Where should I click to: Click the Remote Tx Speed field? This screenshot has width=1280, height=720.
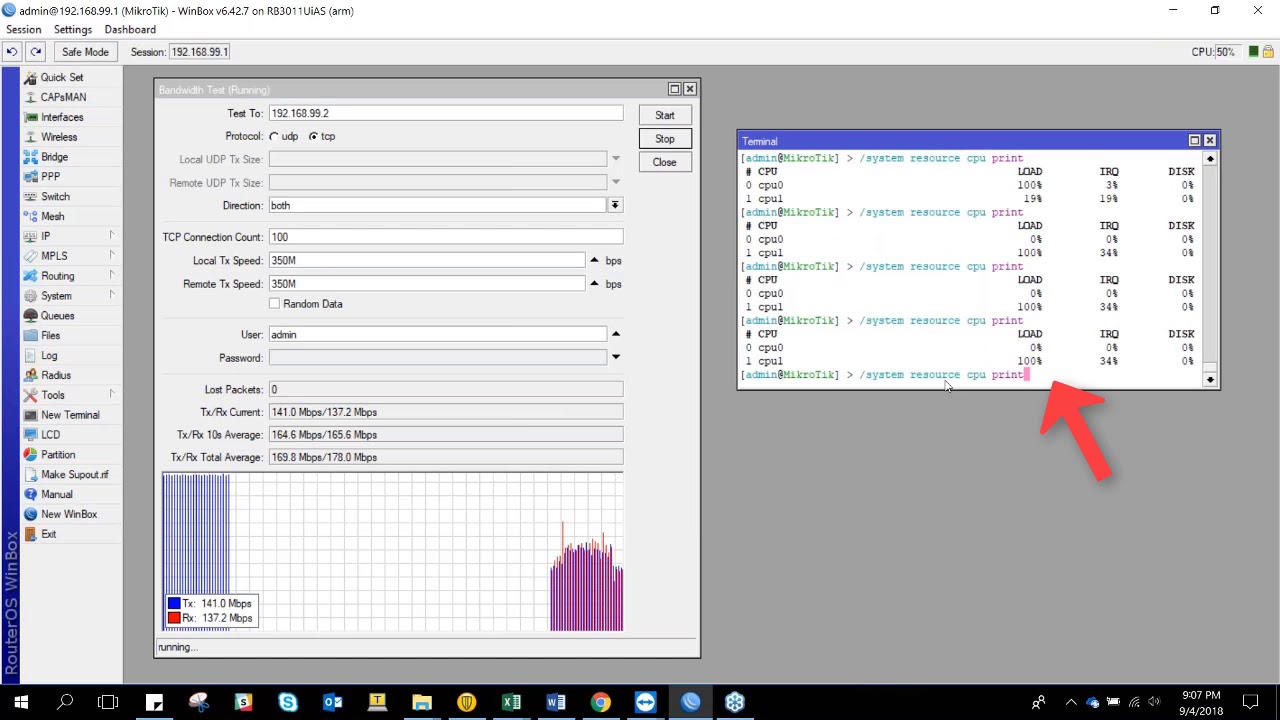point(426,284)
